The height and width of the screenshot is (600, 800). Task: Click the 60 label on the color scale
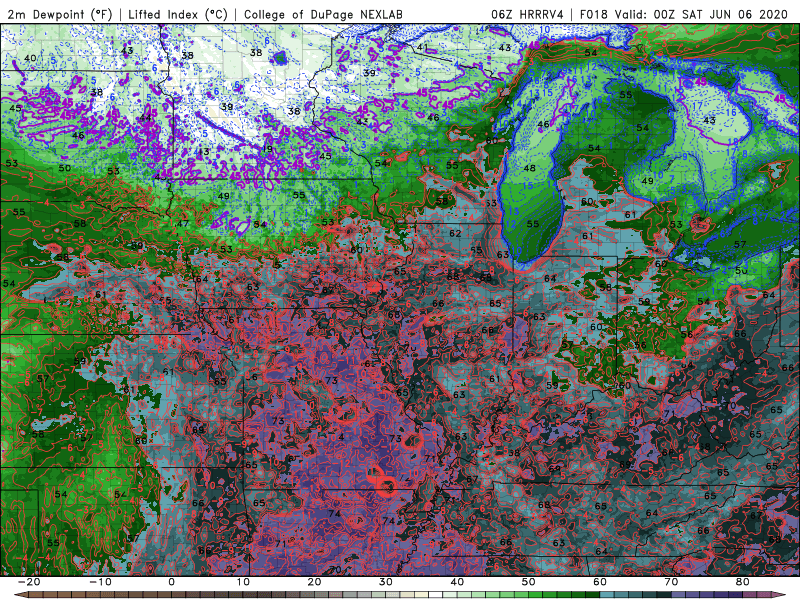(x=600, y=582)
